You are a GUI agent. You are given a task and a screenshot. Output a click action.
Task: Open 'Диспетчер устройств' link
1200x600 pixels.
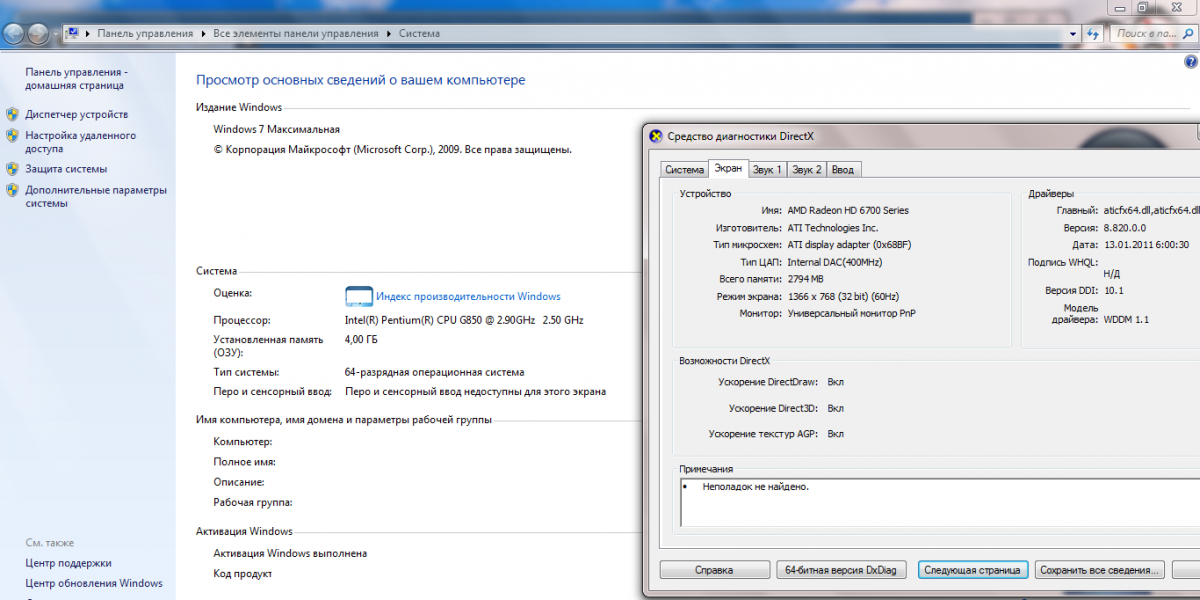[77, 114]
